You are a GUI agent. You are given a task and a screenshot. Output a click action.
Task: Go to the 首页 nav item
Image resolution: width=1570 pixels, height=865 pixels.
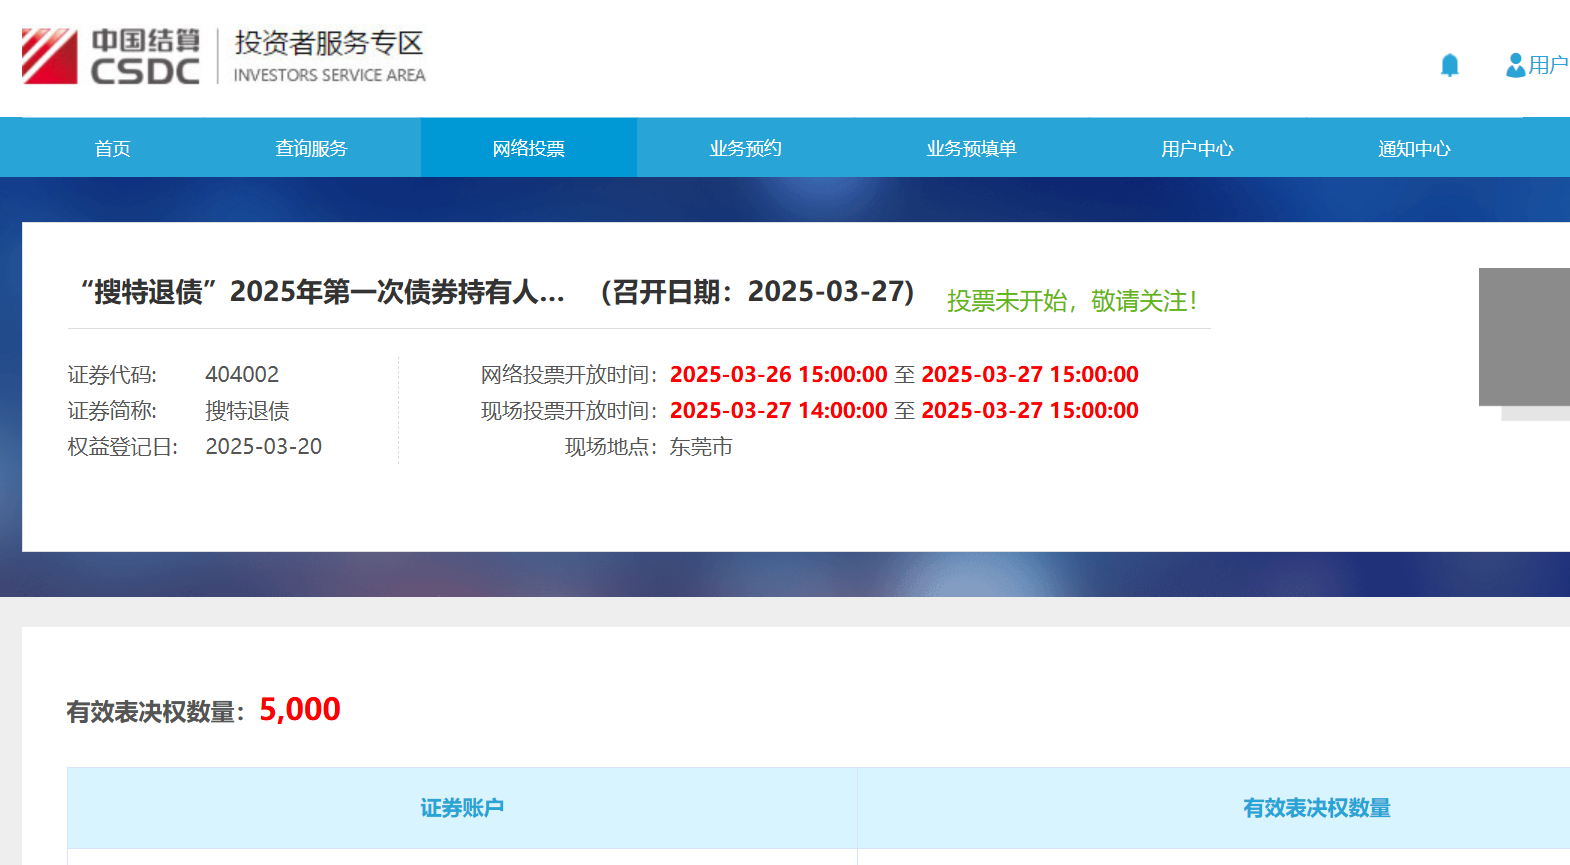click(112, 148)
